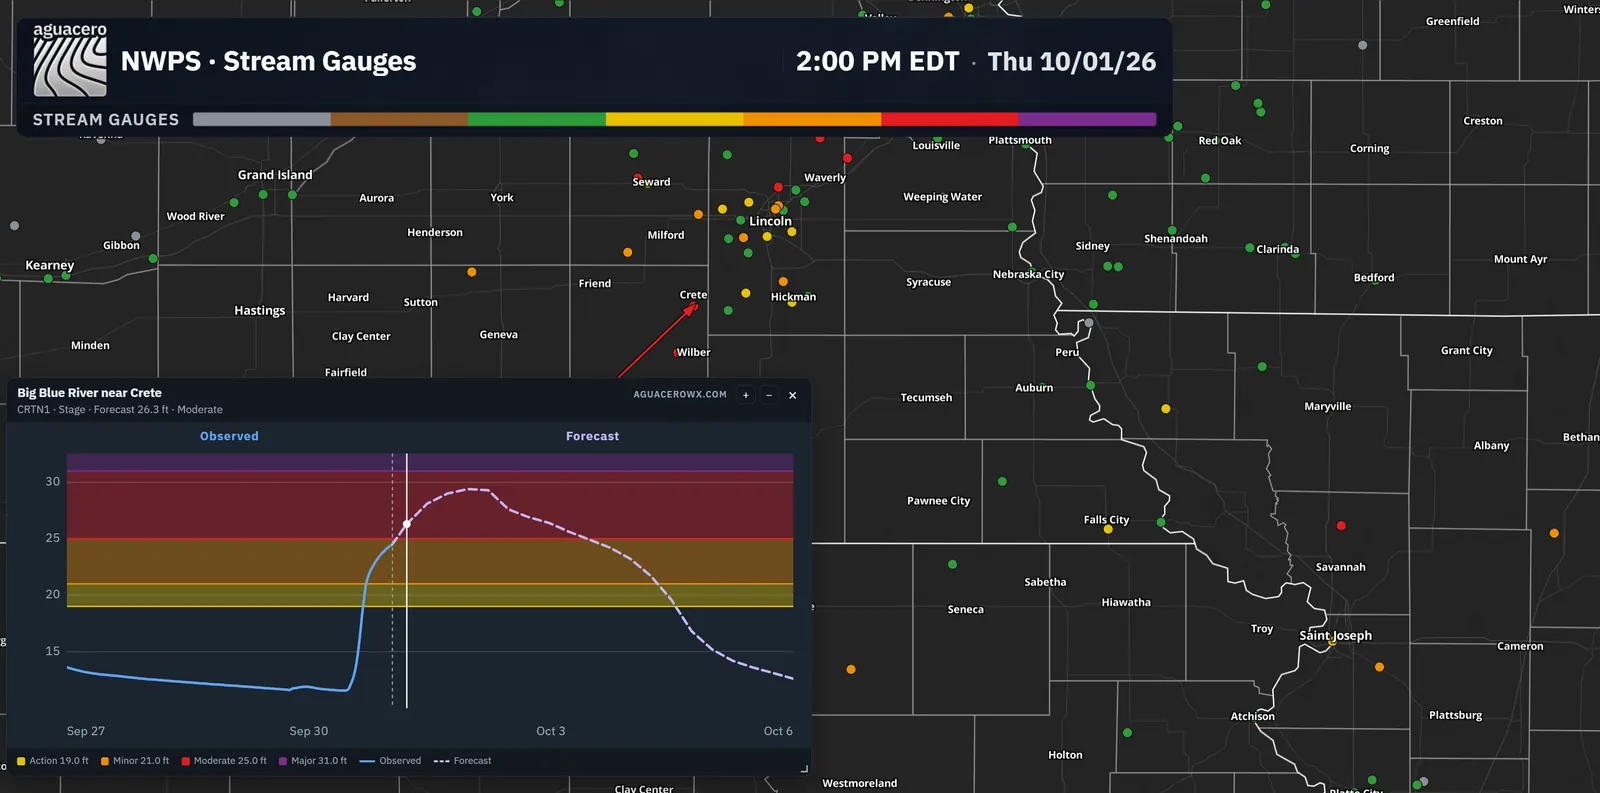The height and width of the screenshot is (793, 1600).
Task: Select the orange gauge between Sutton and Friend
Action: (x=472, y=272)
